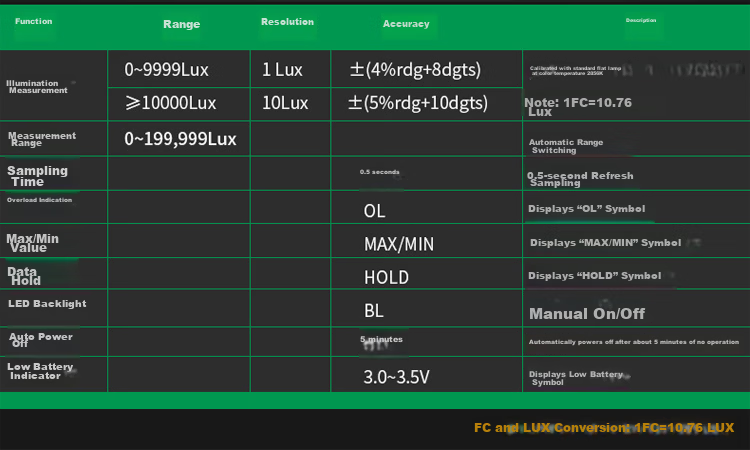
Task: Click the '10Lux' resolution cell
Action: (285, 103)
